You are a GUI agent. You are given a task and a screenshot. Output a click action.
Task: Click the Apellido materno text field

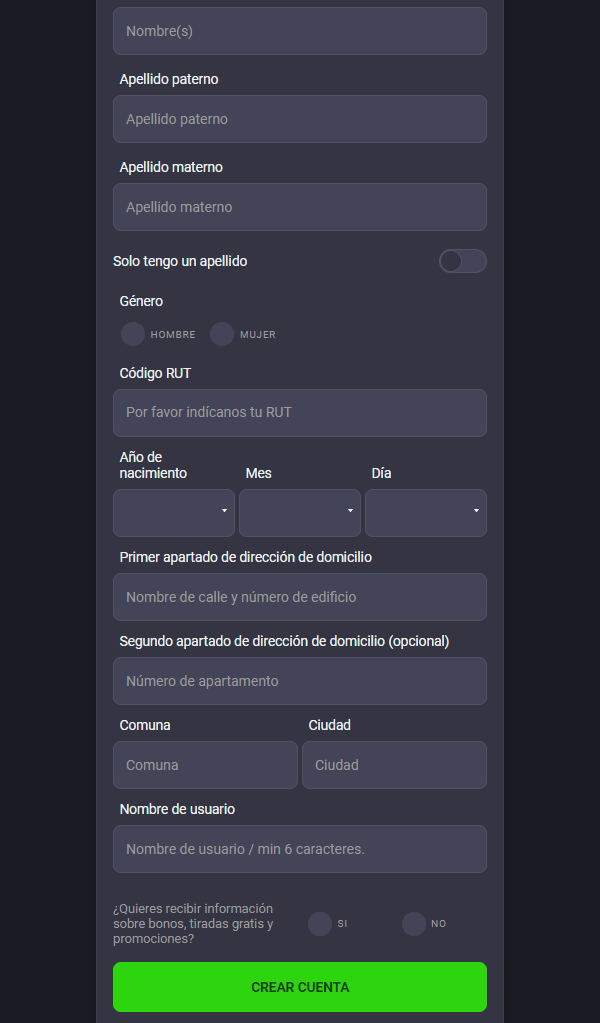[300, 207]
